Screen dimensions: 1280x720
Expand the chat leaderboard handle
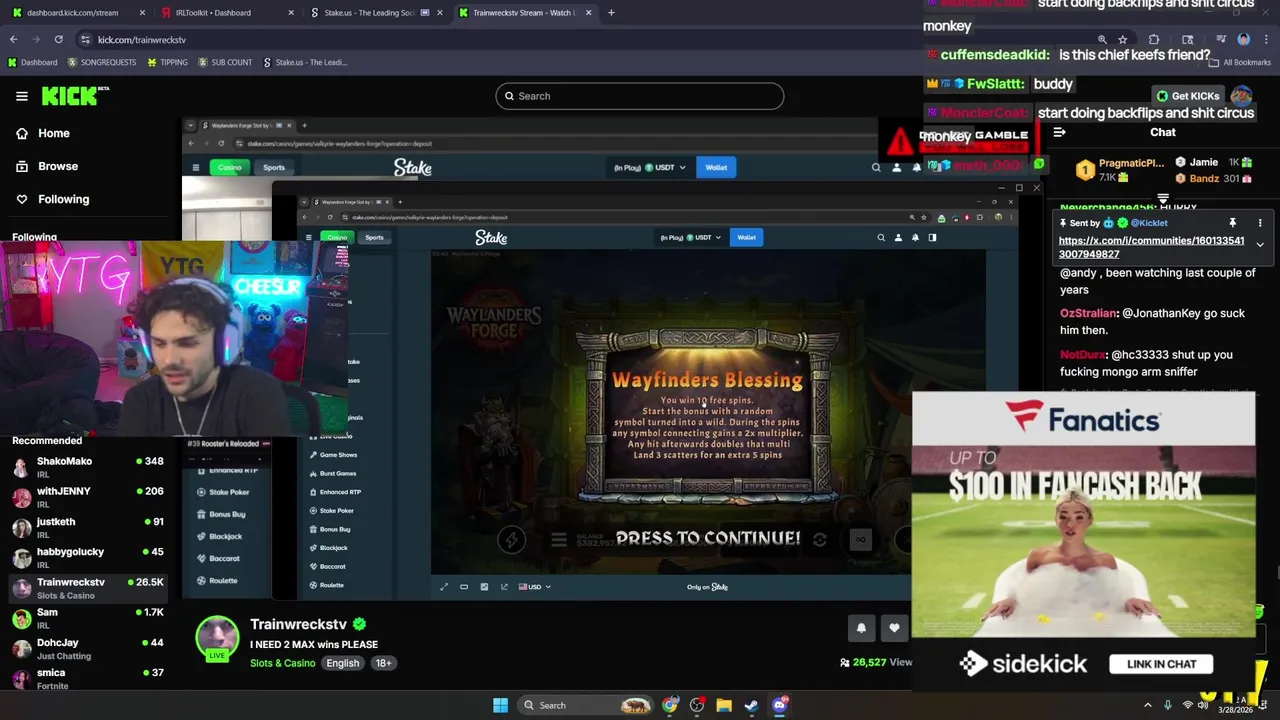(1163, 198)
